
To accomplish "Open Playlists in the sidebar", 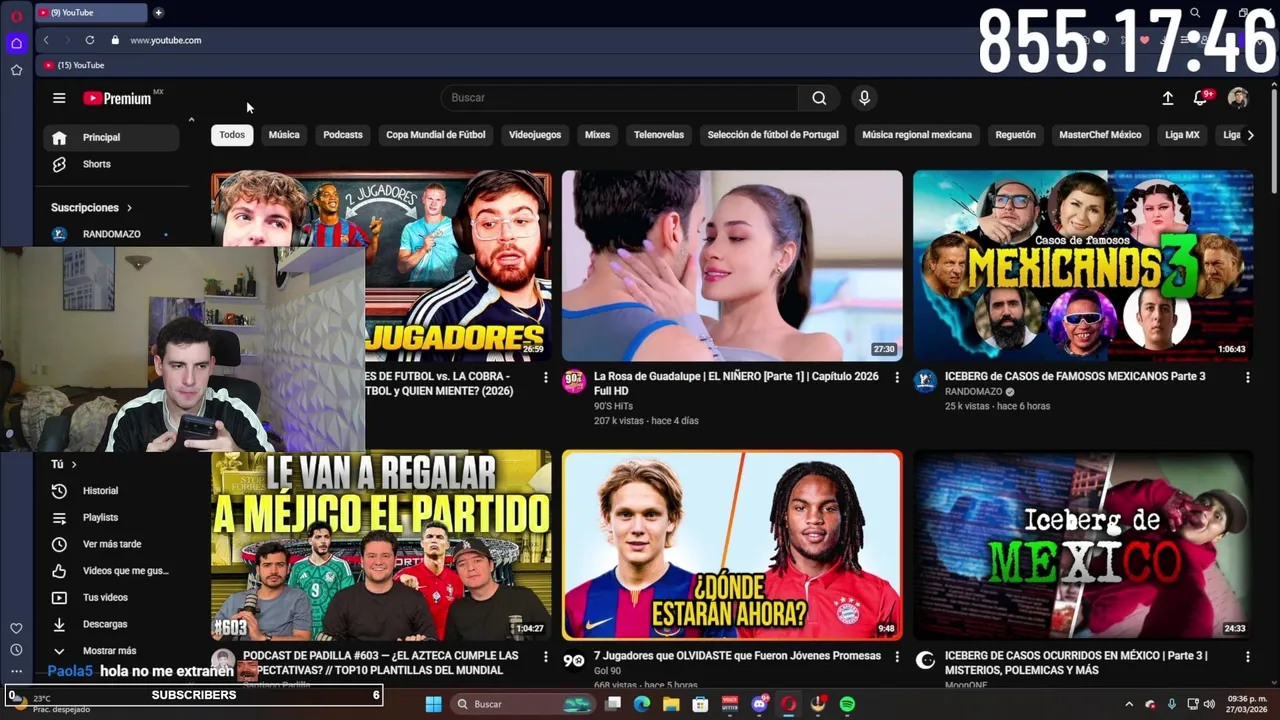I will [111, 518].
